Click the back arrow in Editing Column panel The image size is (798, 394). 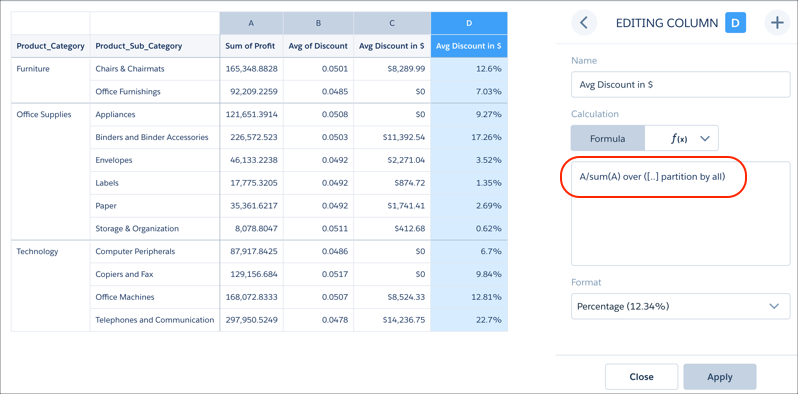point(584,23)
